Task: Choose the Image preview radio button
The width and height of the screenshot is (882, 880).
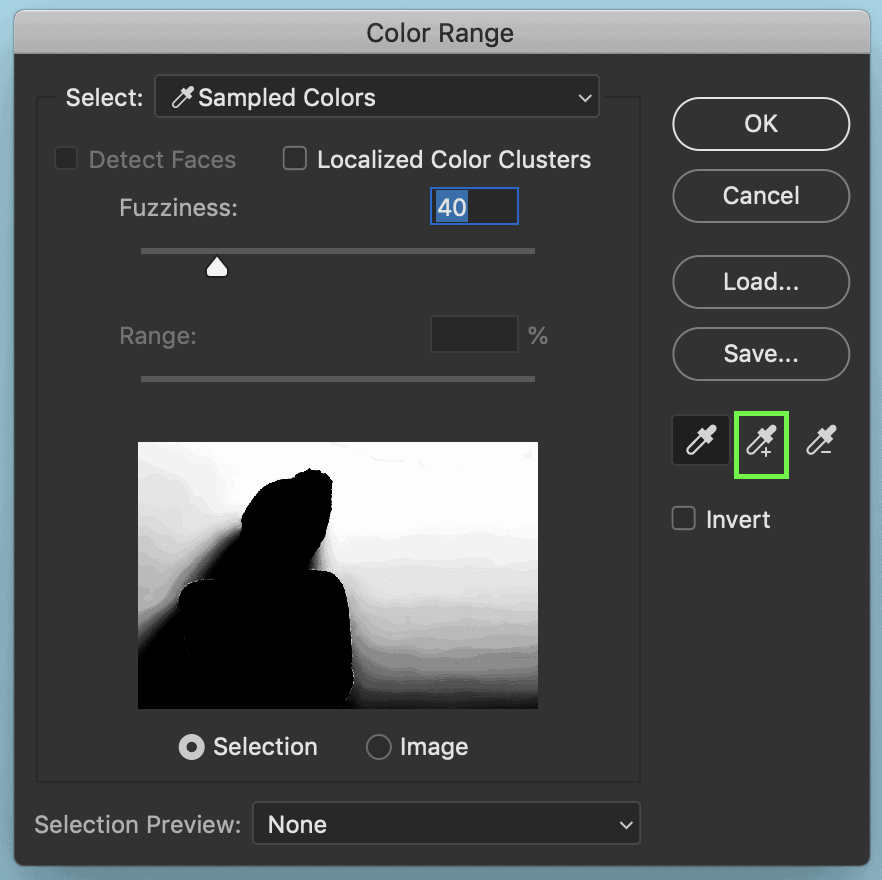Action: [x=379, y=747]
